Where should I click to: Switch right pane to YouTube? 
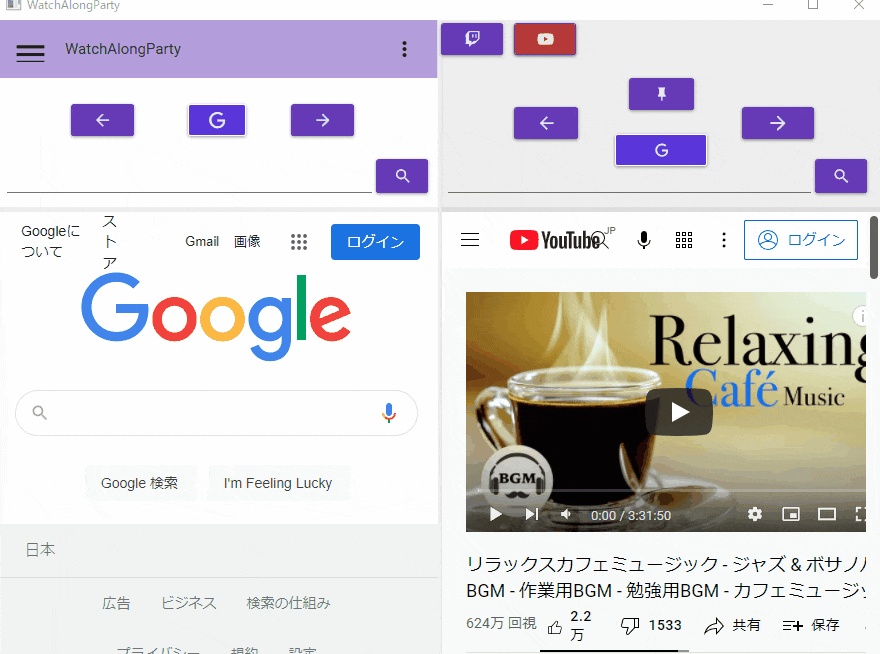pyautogui.click(x=545, y=39)
